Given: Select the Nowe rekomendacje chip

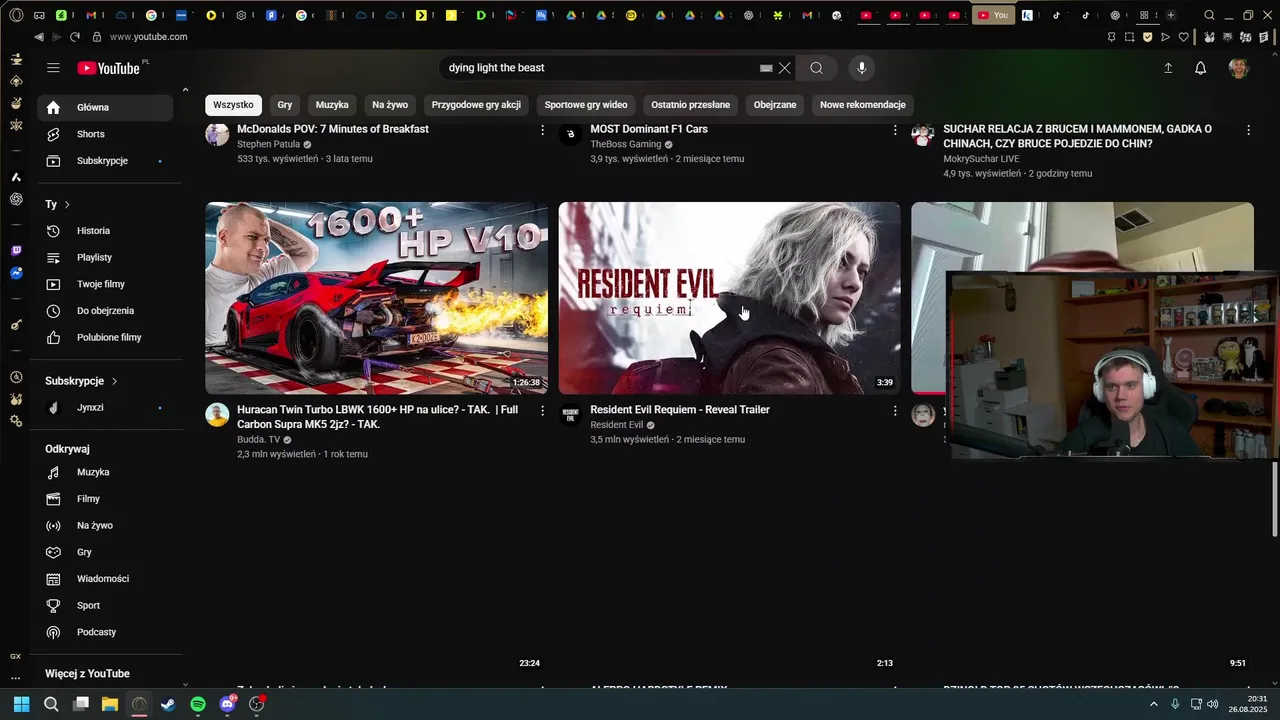Looking at the screenshot, I should [x=863, y=105].
